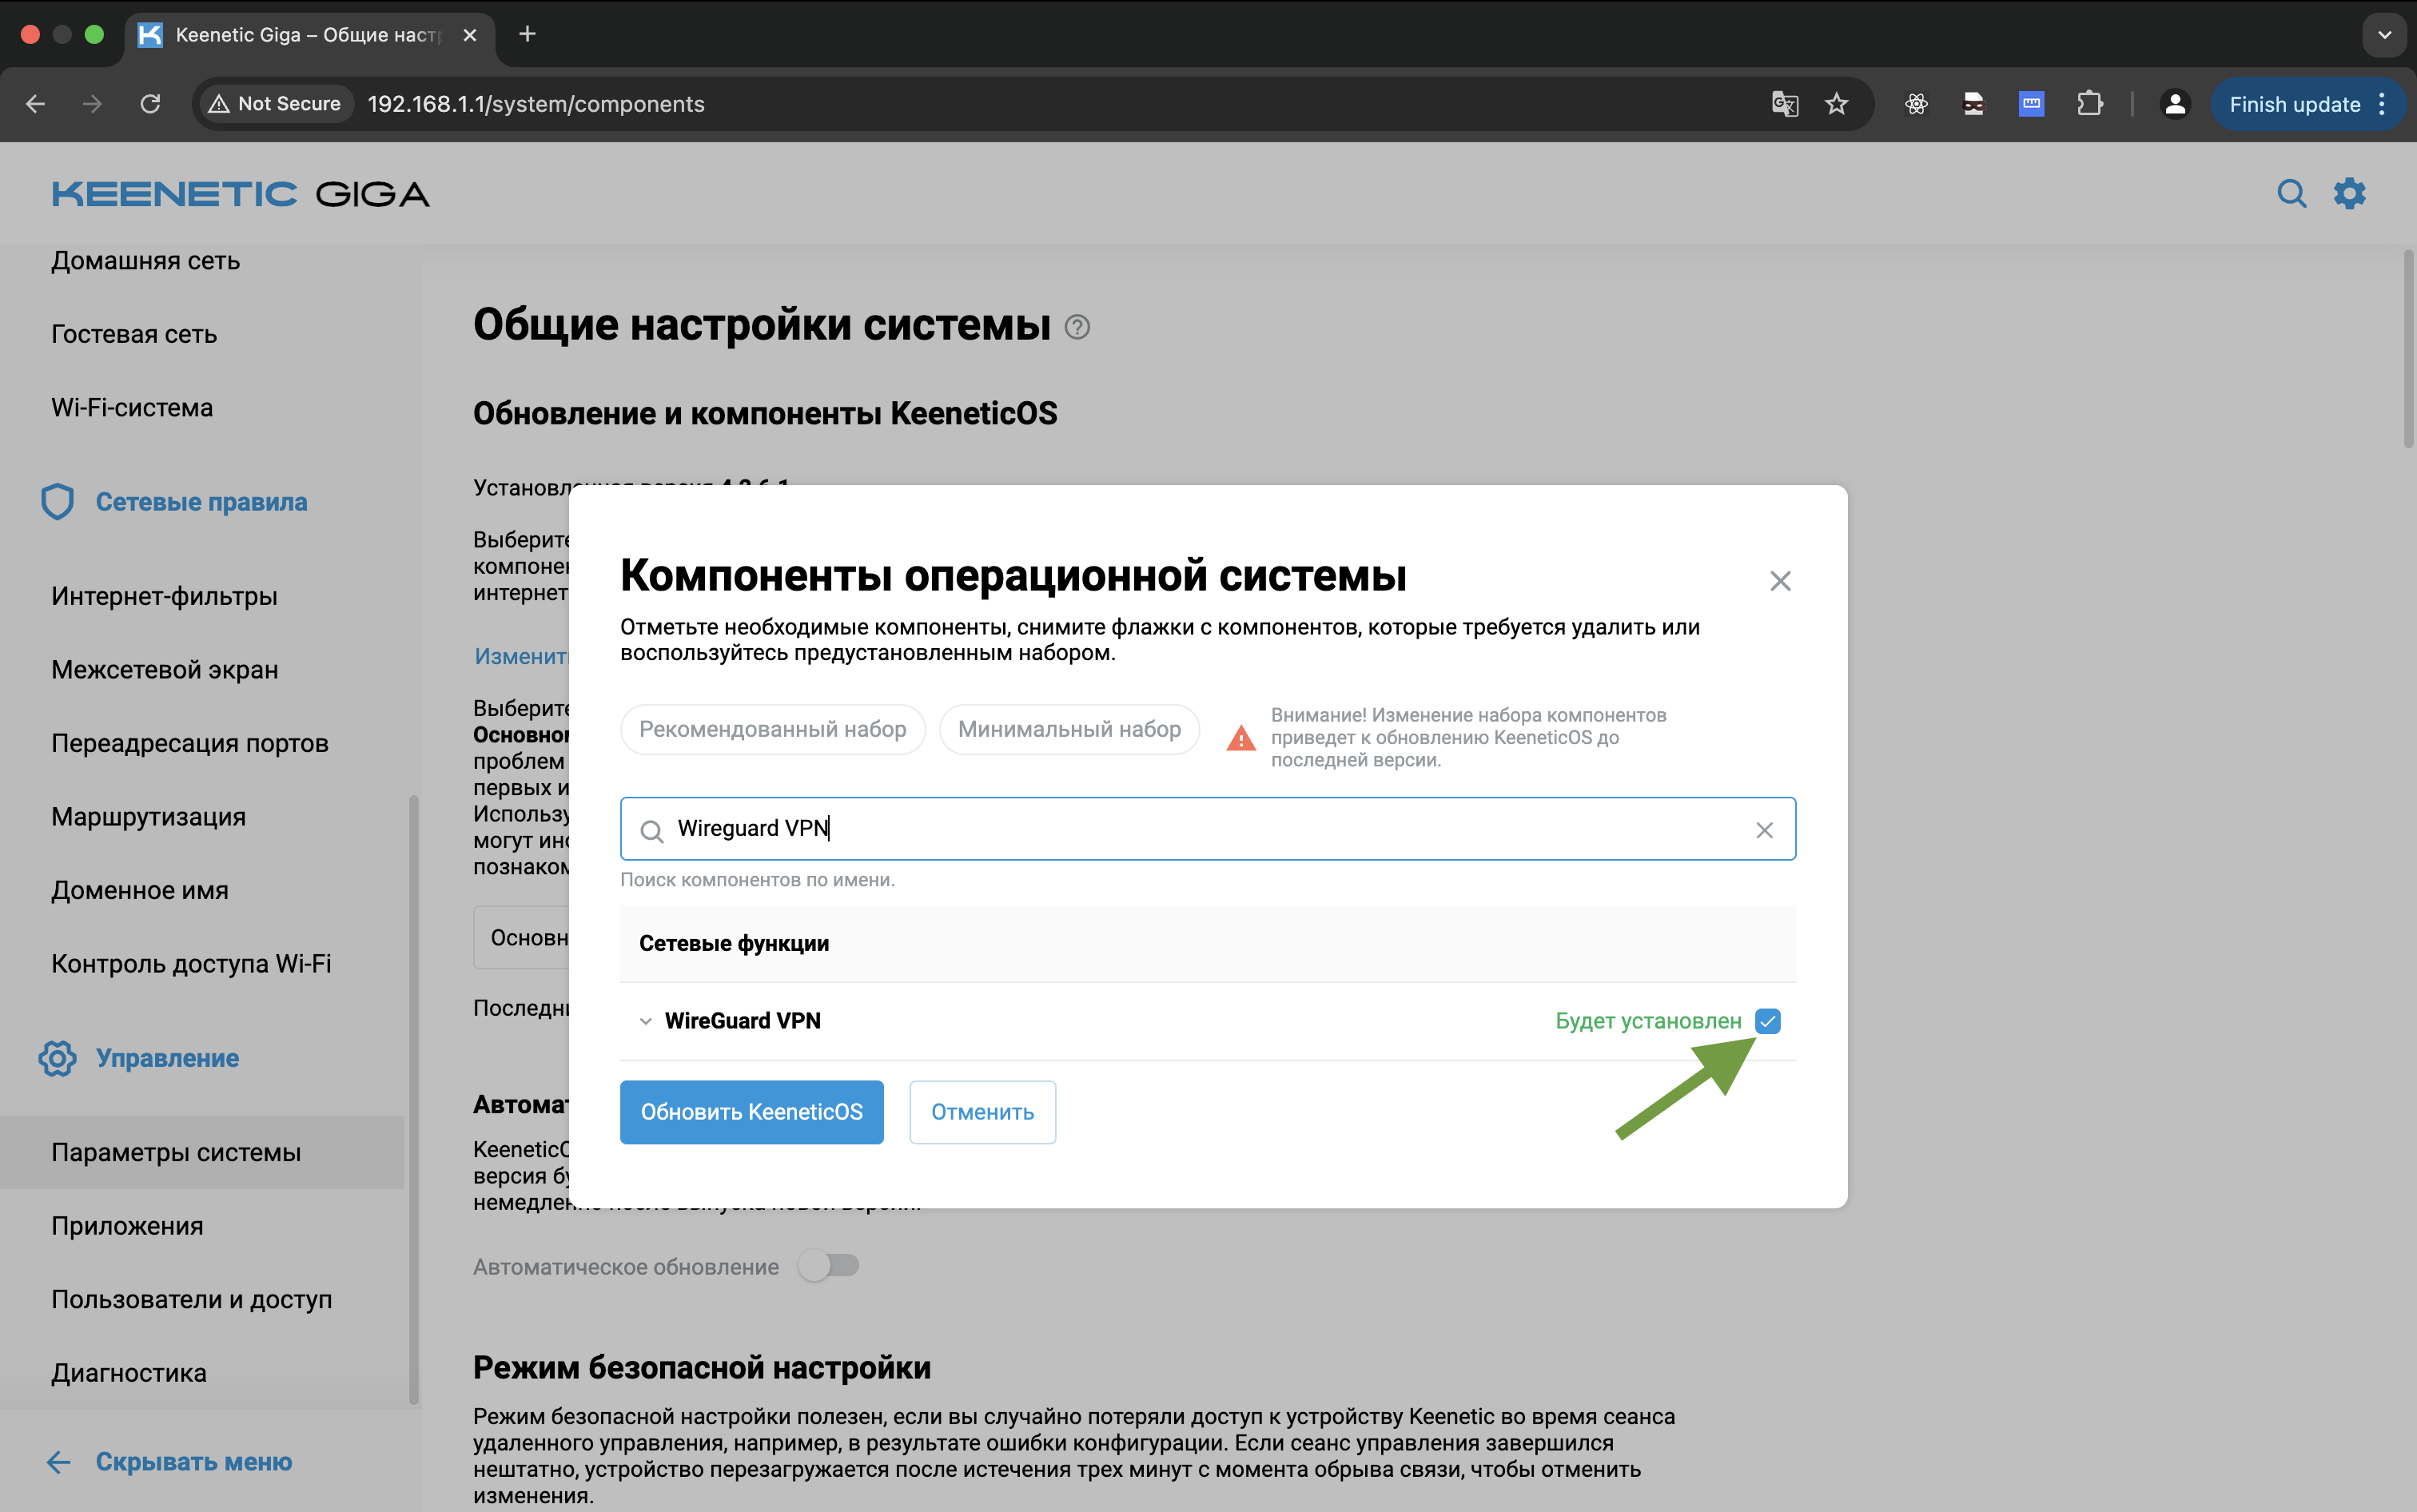Screen dimensions: 2417x1512
Task: Open the browser extensions puzzle icon
Action: click(x=2090, y=104)
